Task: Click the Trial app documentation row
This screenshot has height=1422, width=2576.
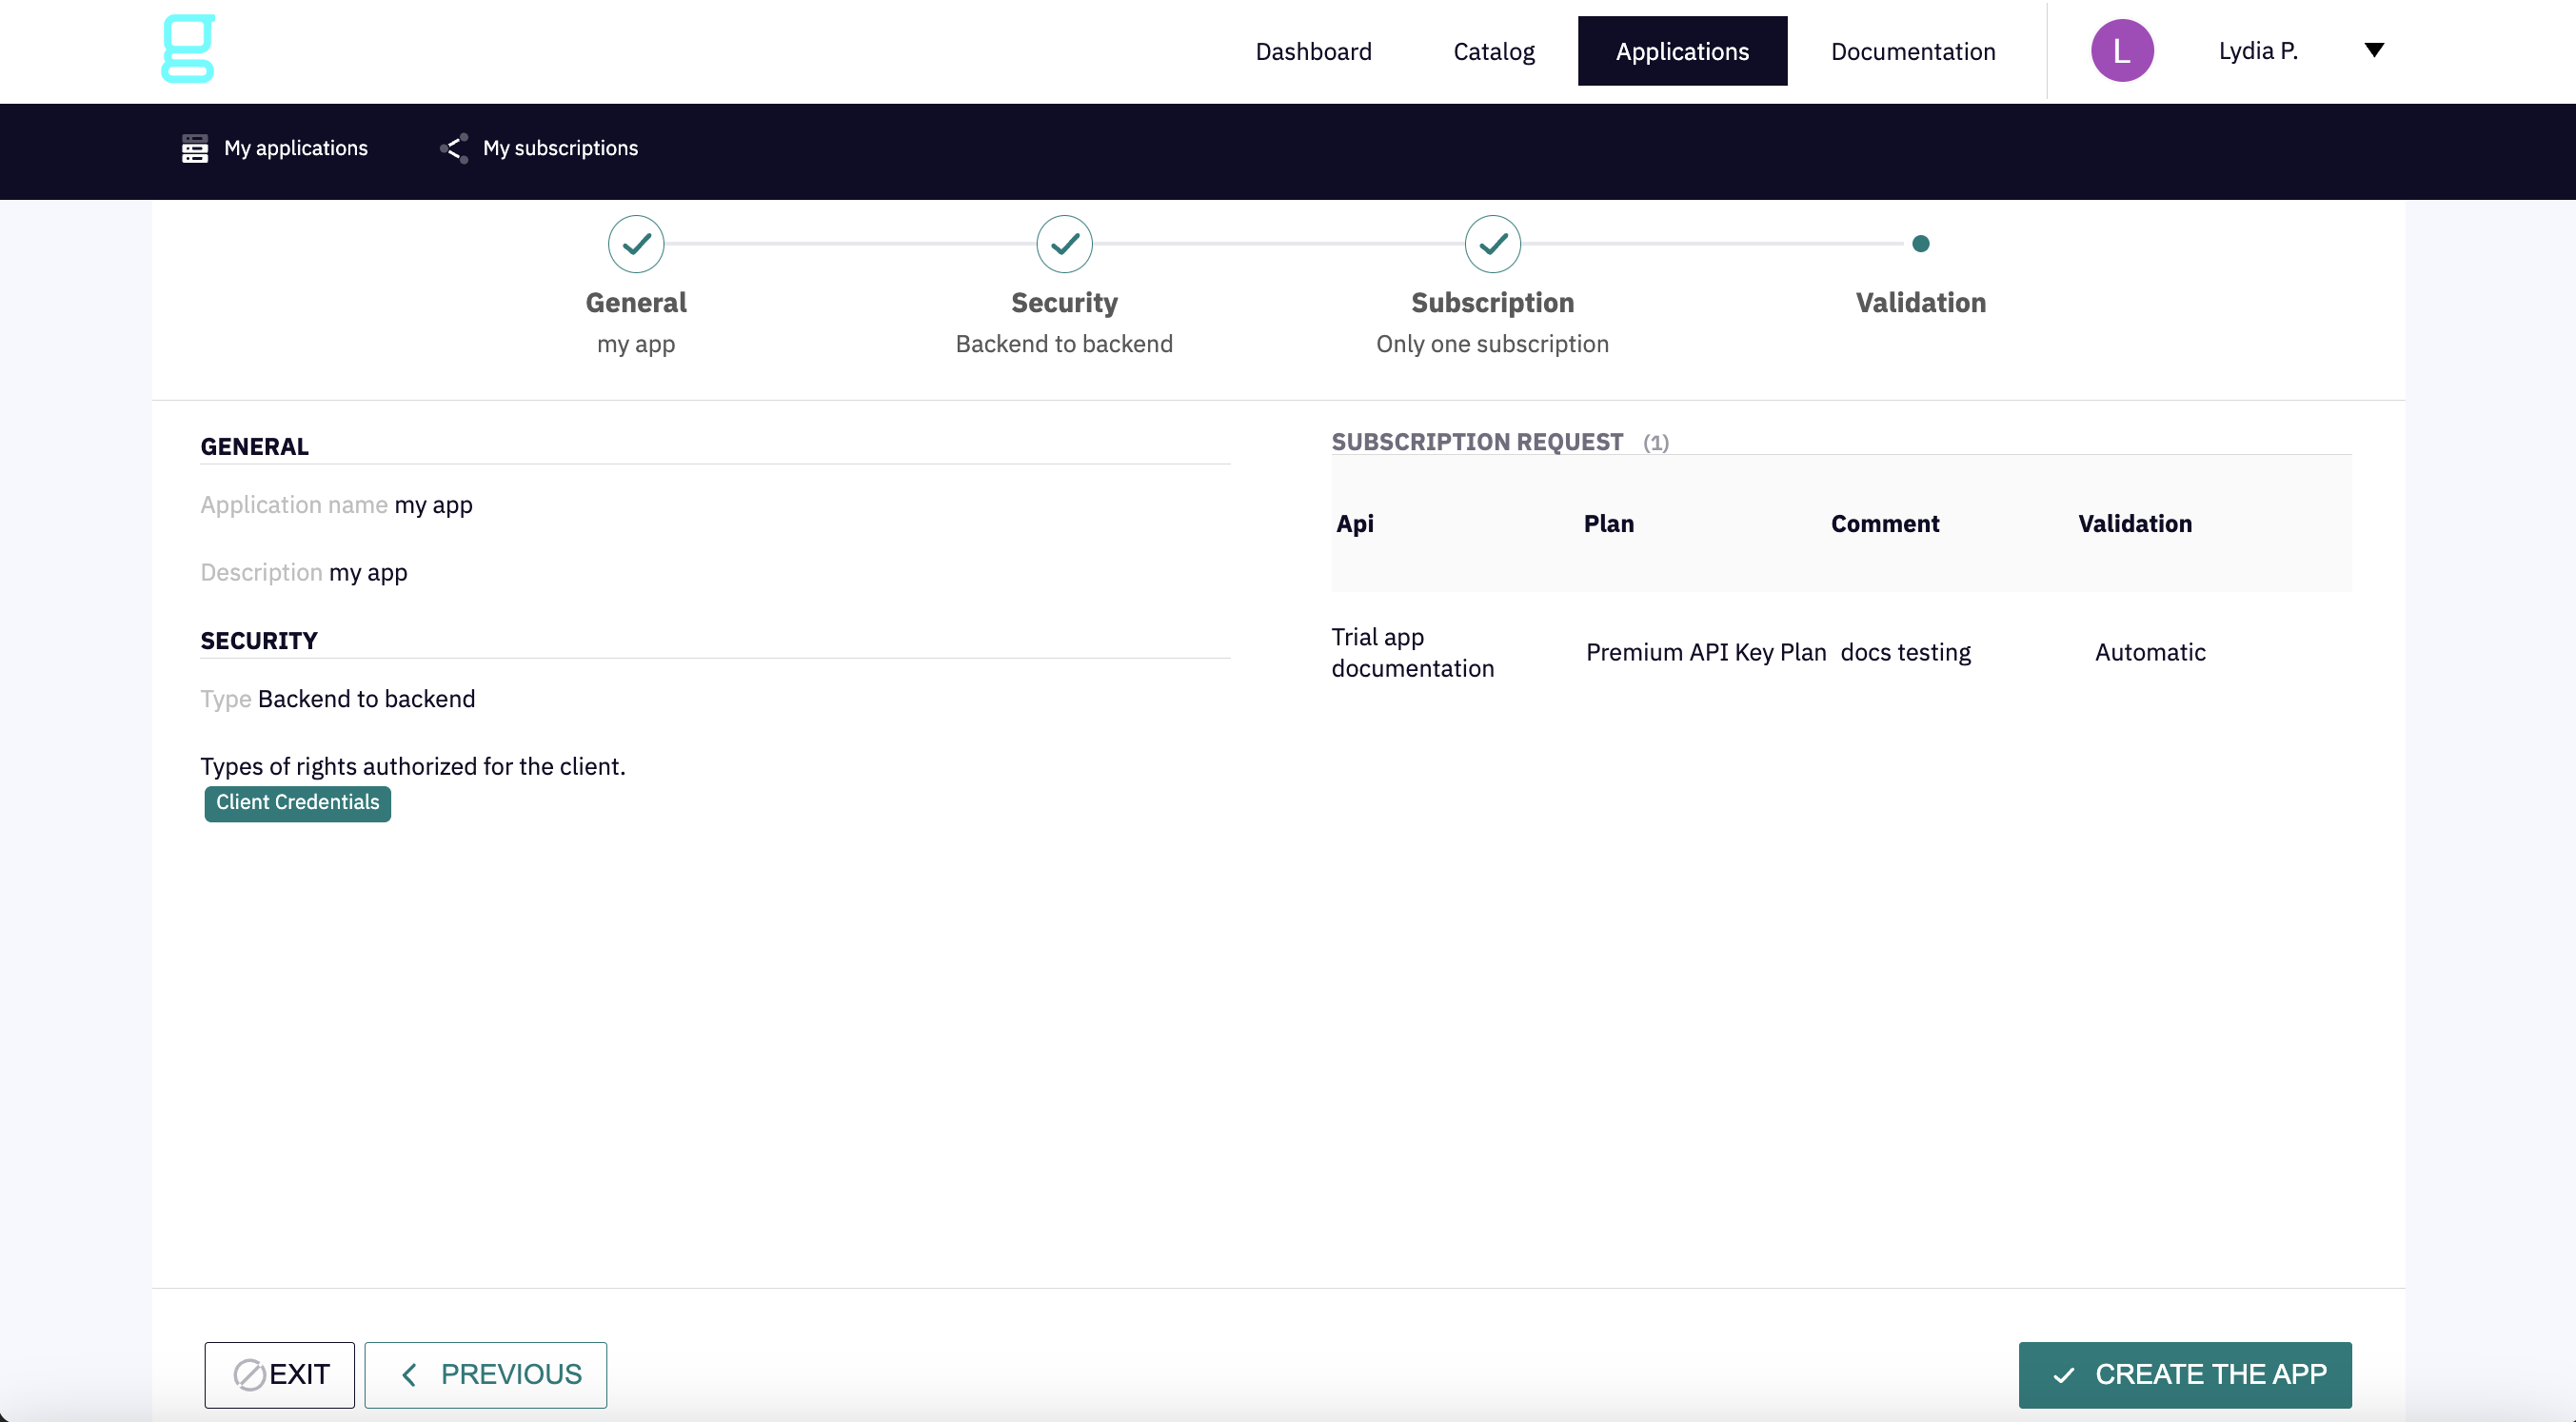Action: pos(1412,652)
